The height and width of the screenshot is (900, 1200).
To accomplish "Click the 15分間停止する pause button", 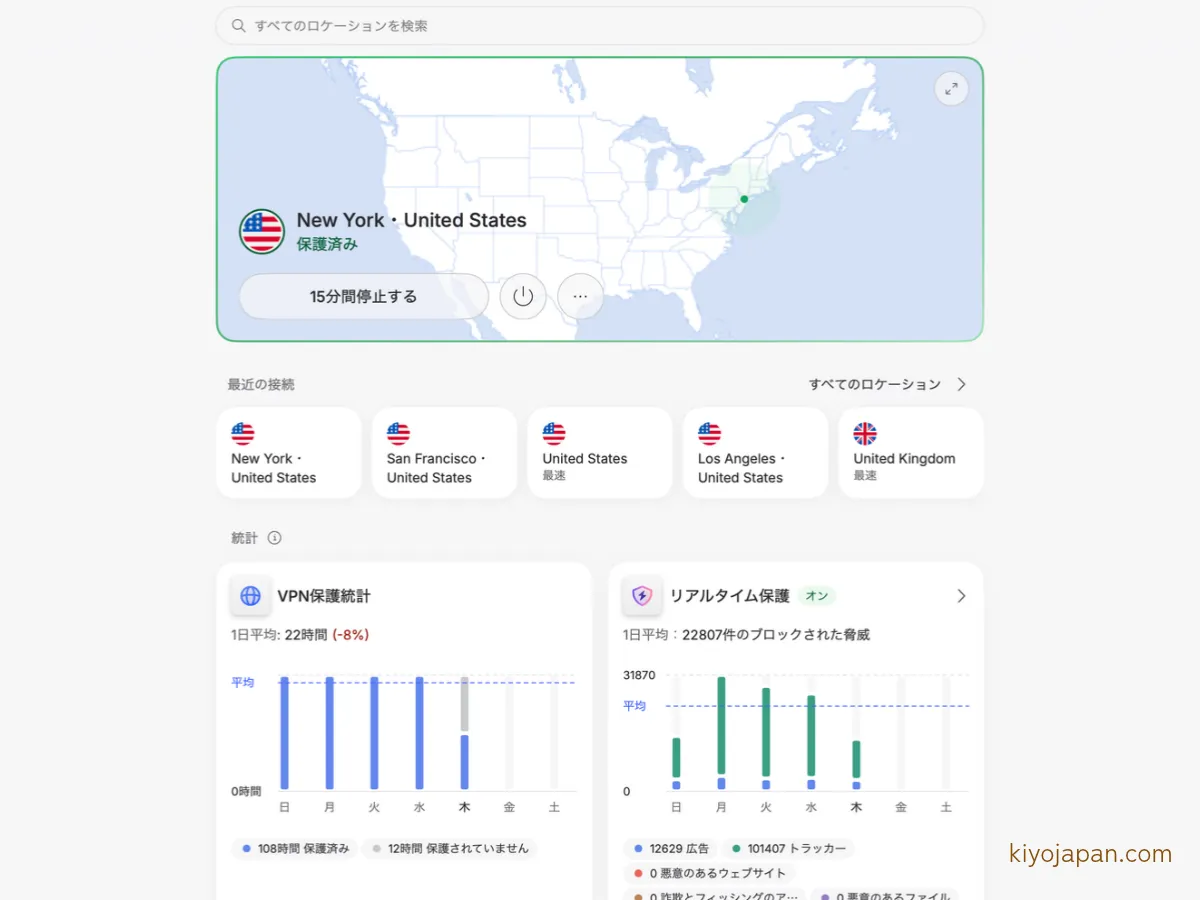I will tap(364, 296).
